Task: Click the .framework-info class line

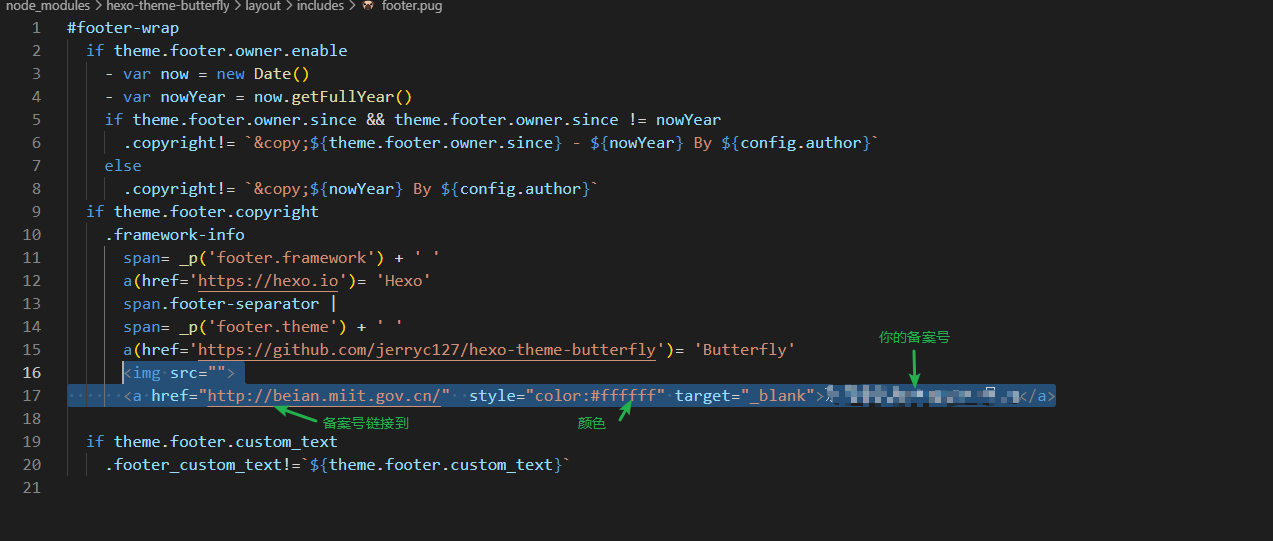Action: click(x=174, y=235)
